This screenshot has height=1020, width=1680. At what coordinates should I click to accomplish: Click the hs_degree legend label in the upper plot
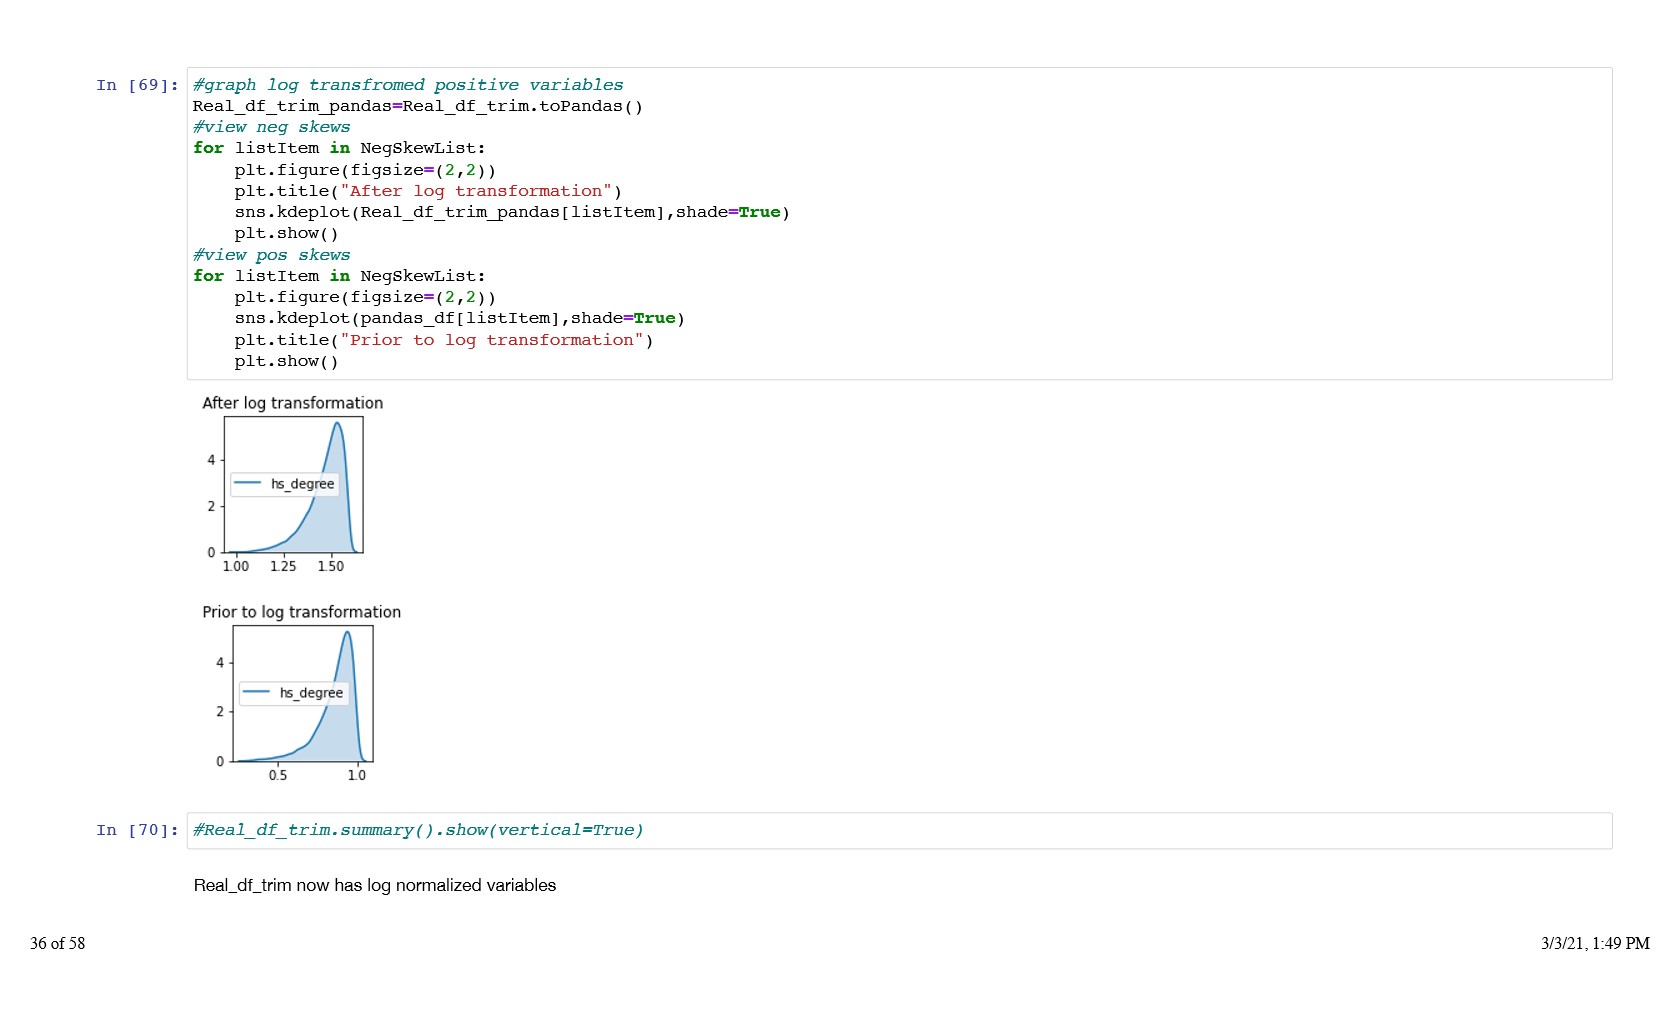coord(302,484)
